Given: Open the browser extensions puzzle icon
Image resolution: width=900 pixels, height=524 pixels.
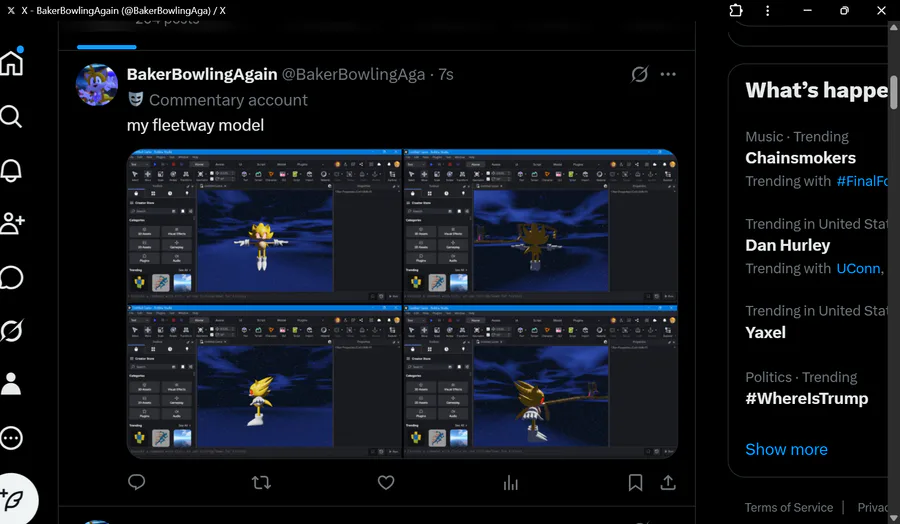Looking at the screenshot, I should click(x=736, y=10).
